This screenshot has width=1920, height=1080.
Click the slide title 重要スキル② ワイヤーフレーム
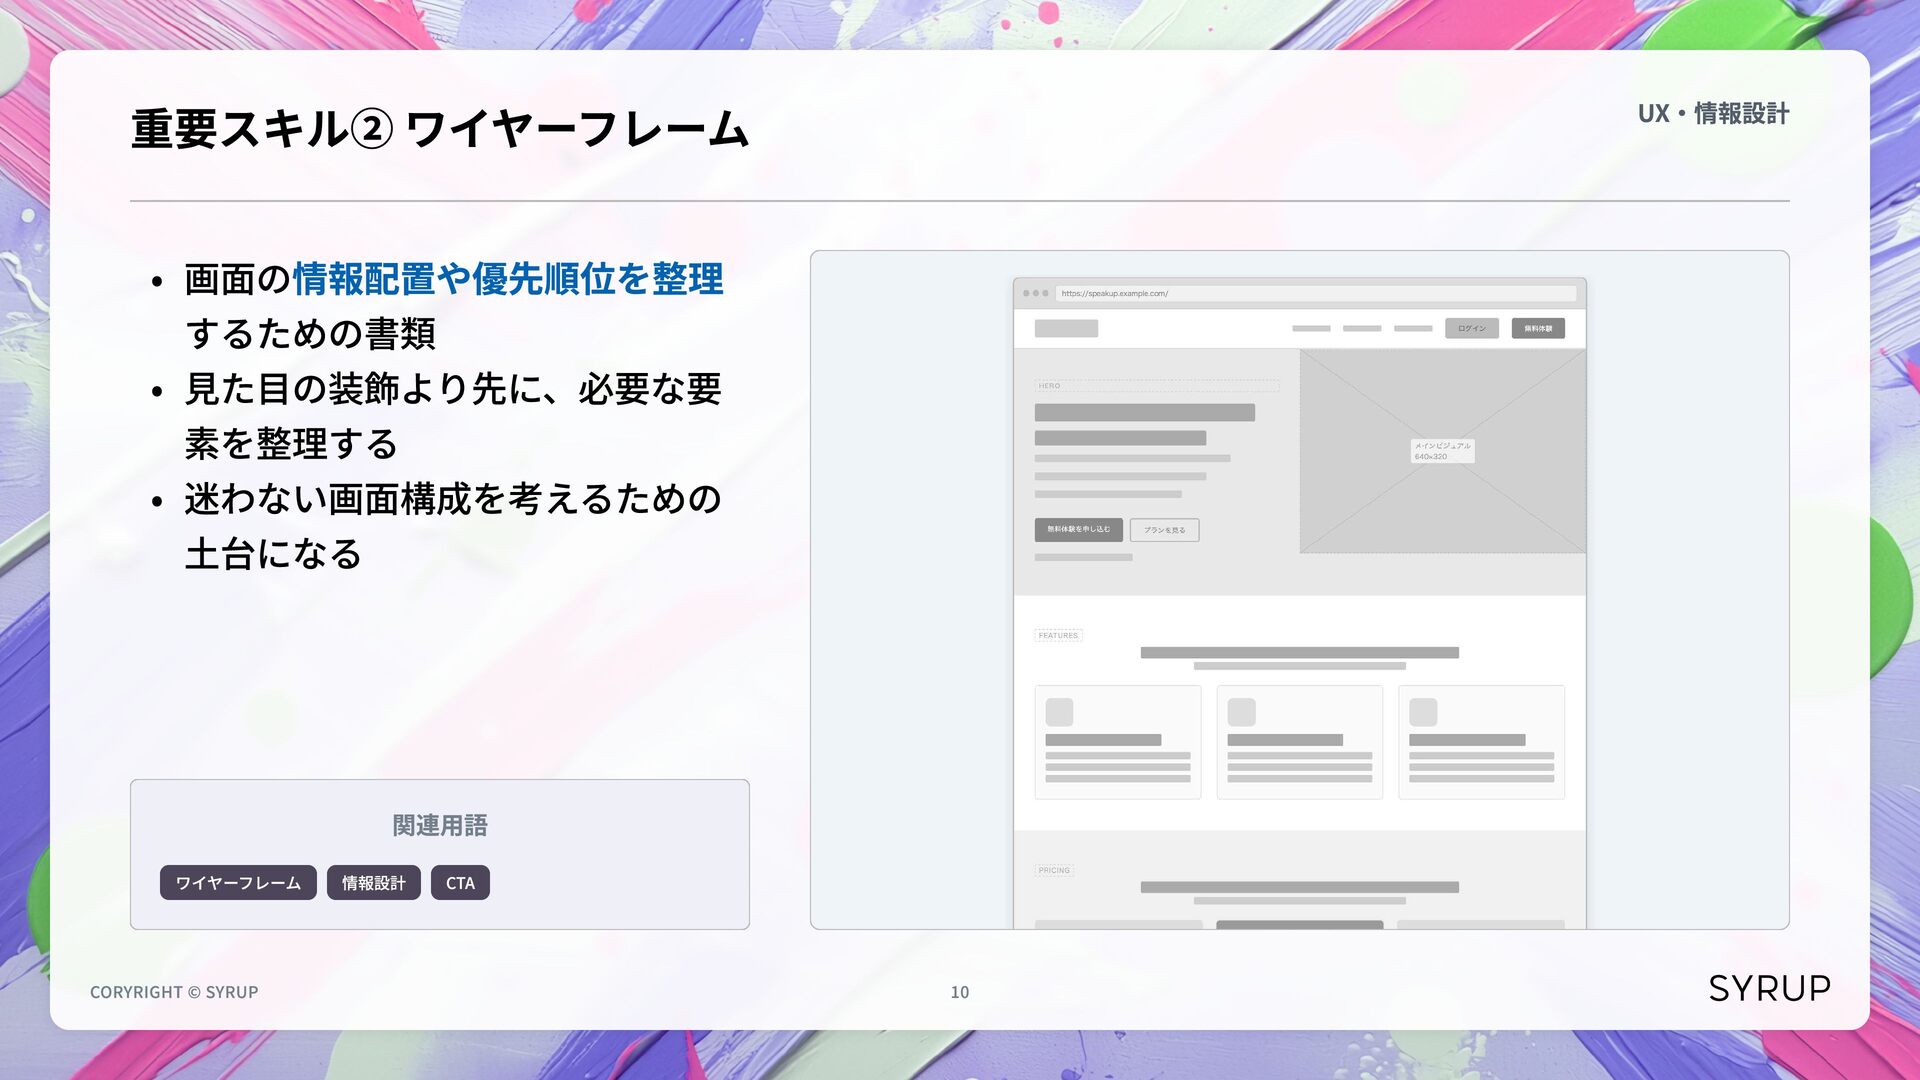440,129
